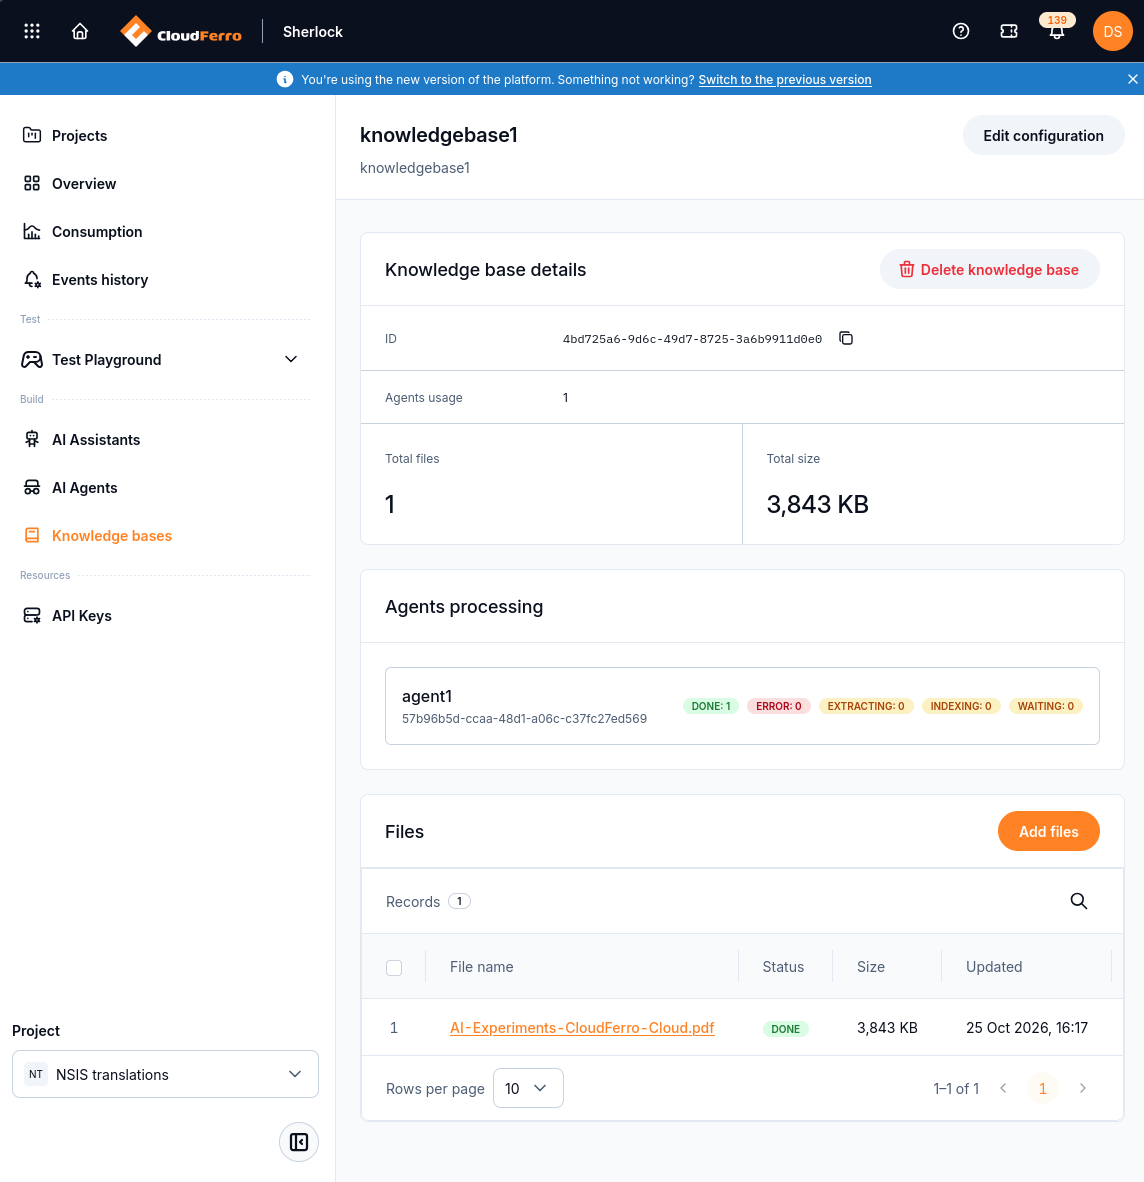
Task: Open the Rows per page dropdown
Action: pos(528,1088)
